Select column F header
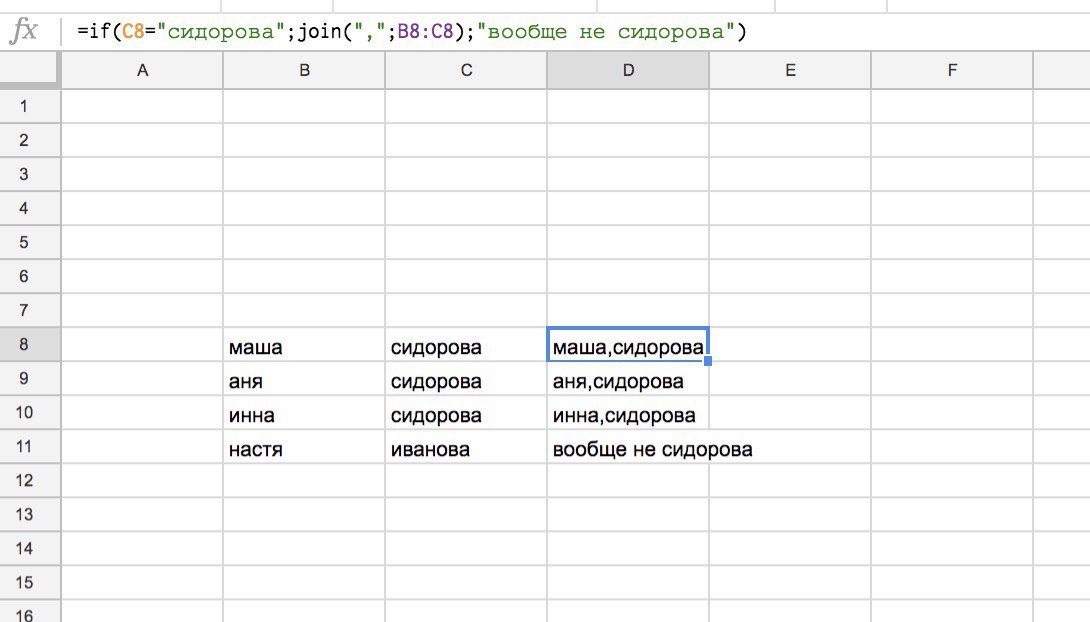1090x622 pixels. coord(951,70)
